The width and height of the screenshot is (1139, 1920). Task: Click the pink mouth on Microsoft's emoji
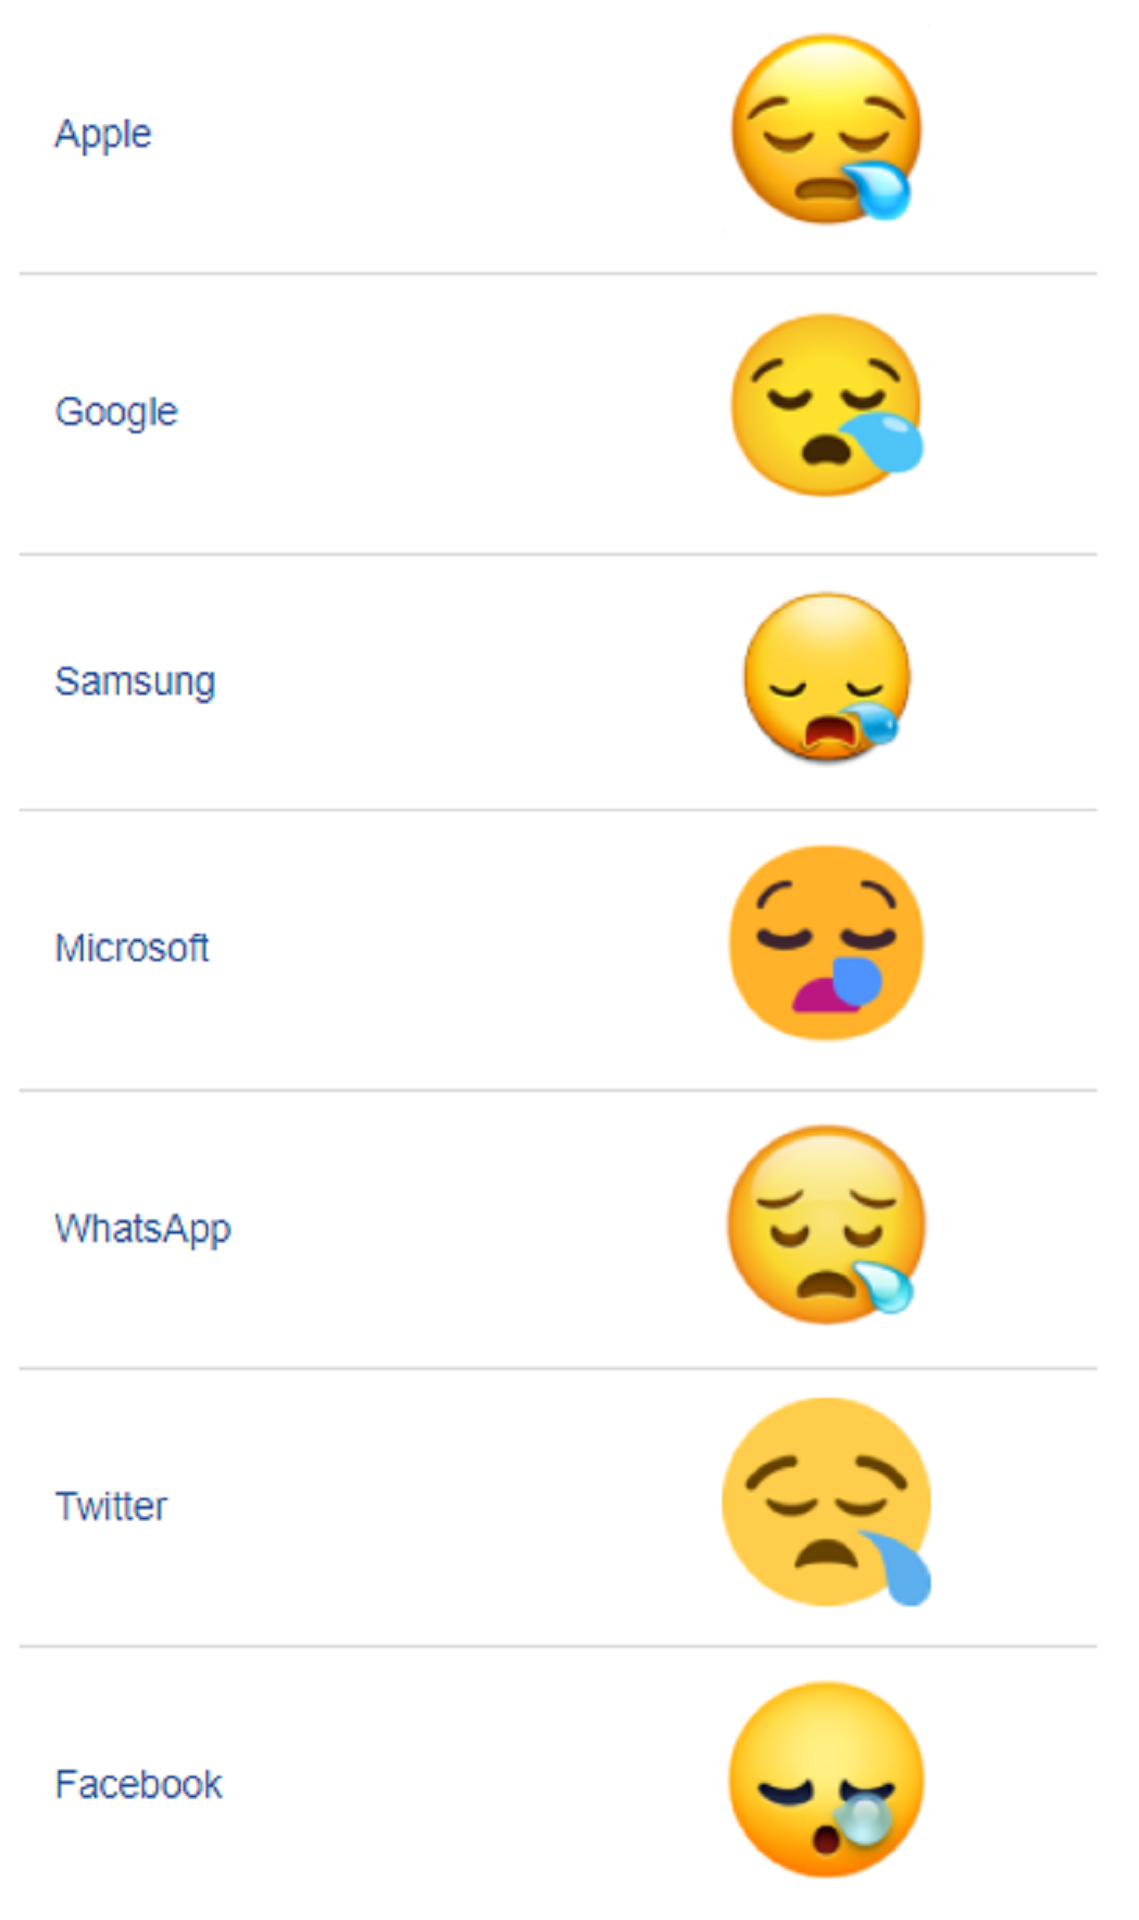pos(822,994)
